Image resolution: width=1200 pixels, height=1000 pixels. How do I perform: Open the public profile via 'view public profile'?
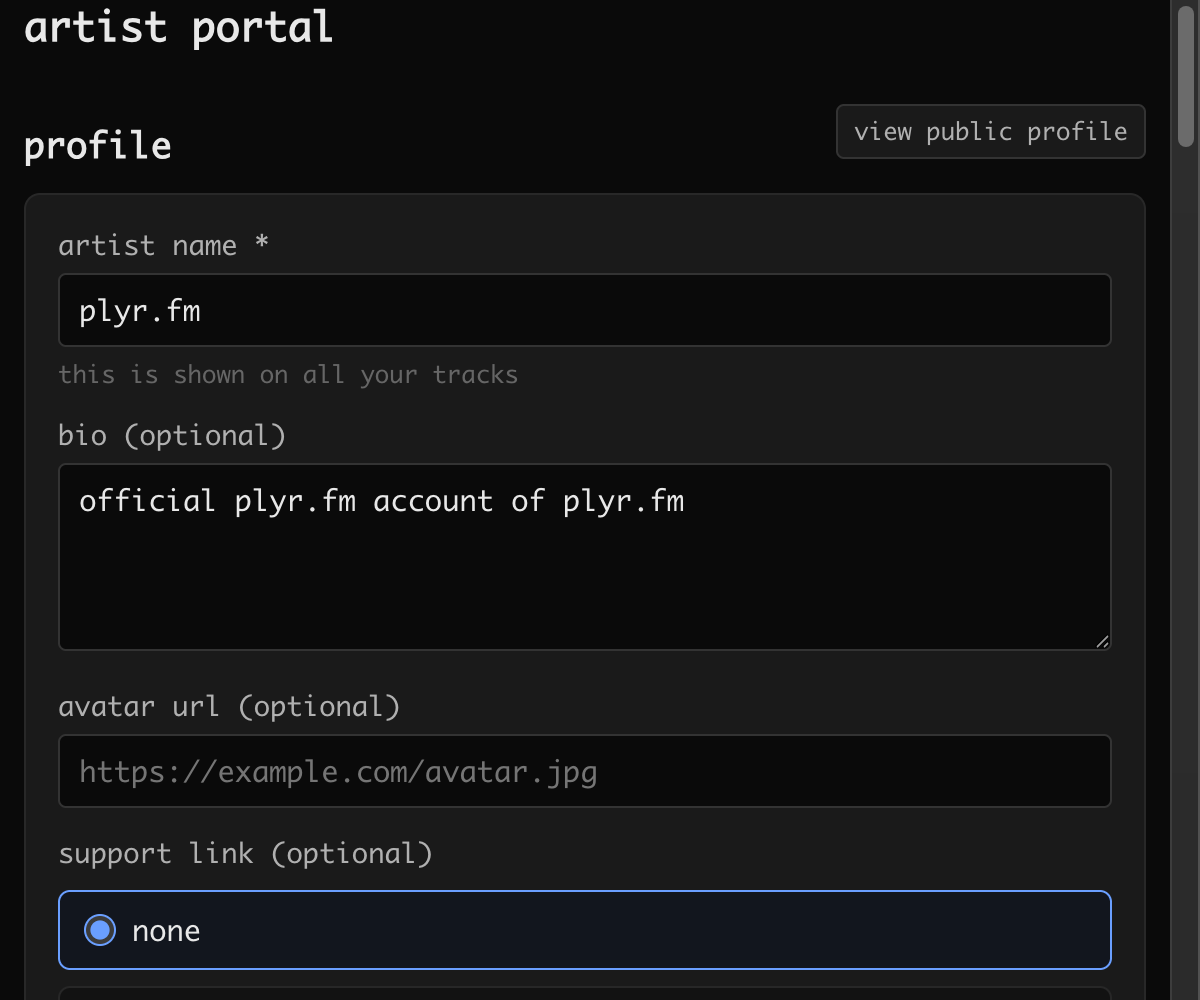point(989,131)
